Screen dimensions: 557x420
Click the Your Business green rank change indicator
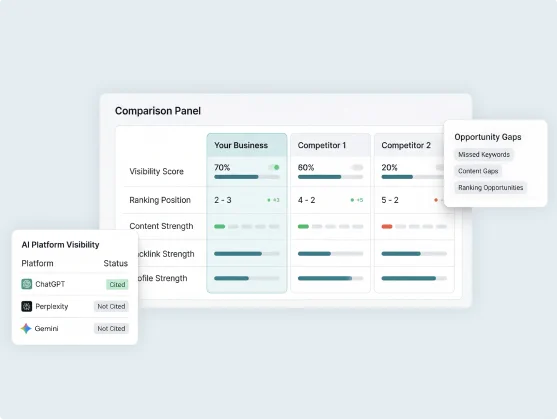(274, 200)
